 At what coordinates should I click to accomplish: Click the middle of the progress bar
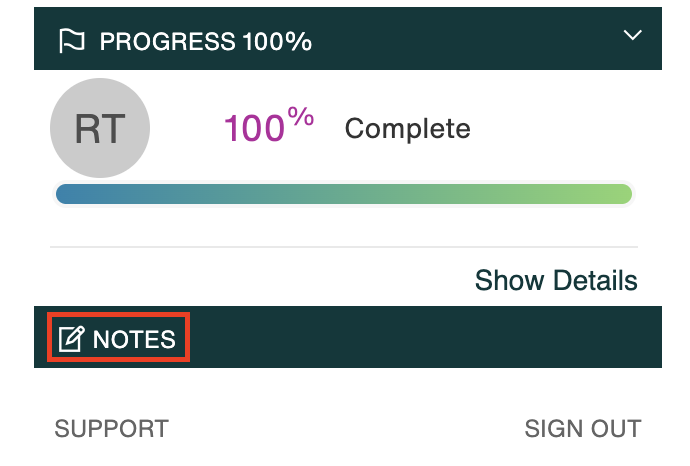tap(344, 194)
